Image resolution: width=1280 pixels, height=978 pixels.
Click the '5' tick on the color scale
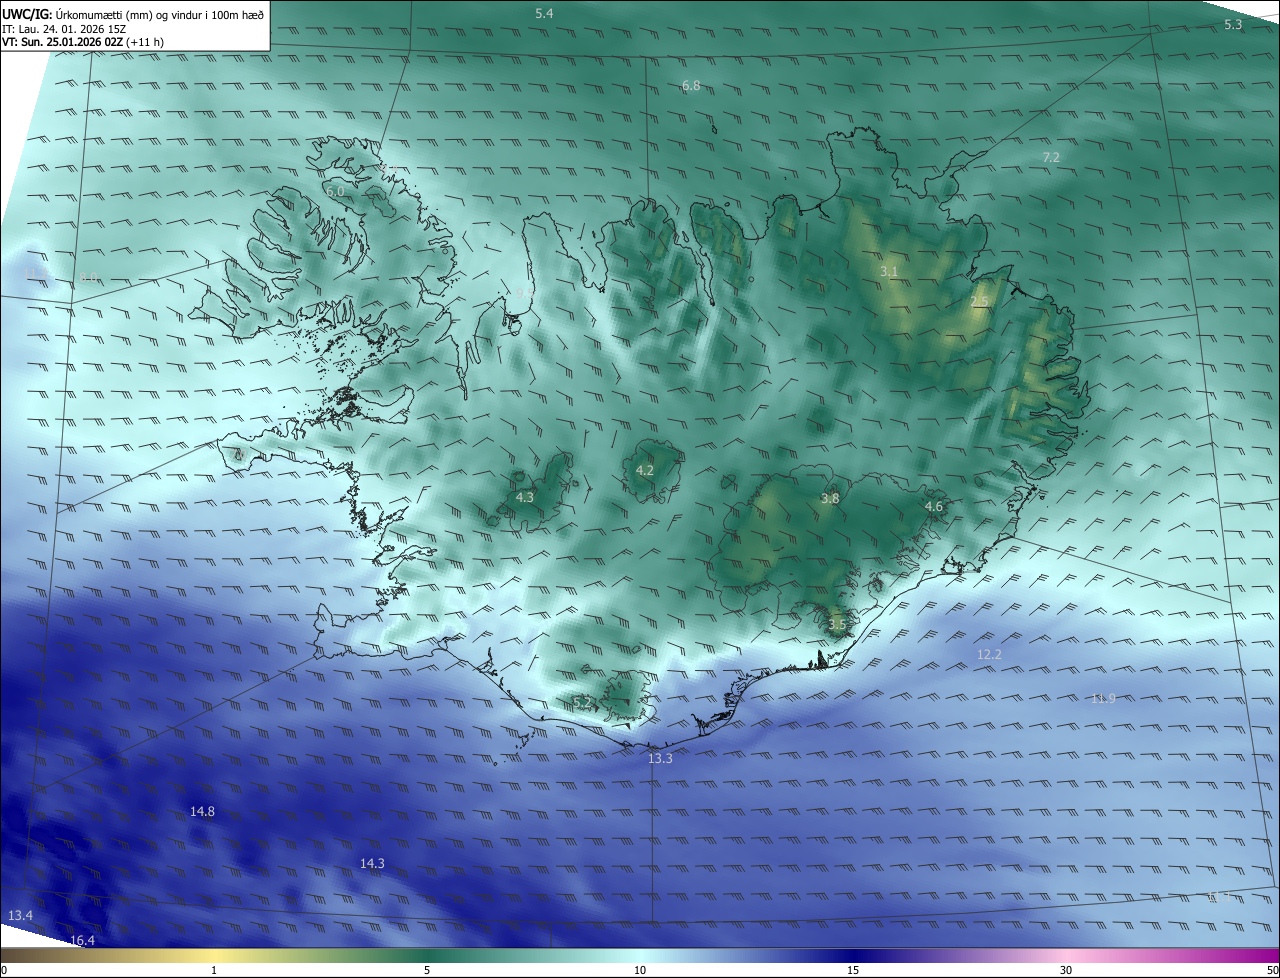tap(427, 970)
